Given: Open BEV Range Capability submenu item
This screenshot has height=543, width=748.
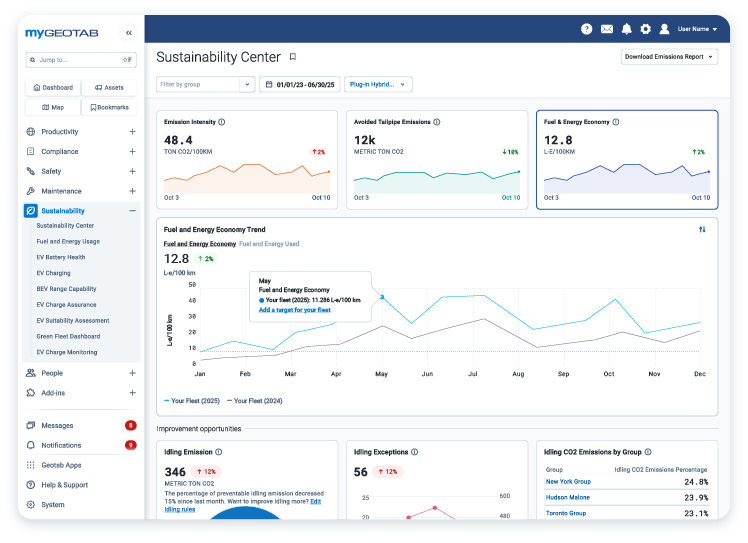Looking at the screenshot, I should tap(66, 289).
